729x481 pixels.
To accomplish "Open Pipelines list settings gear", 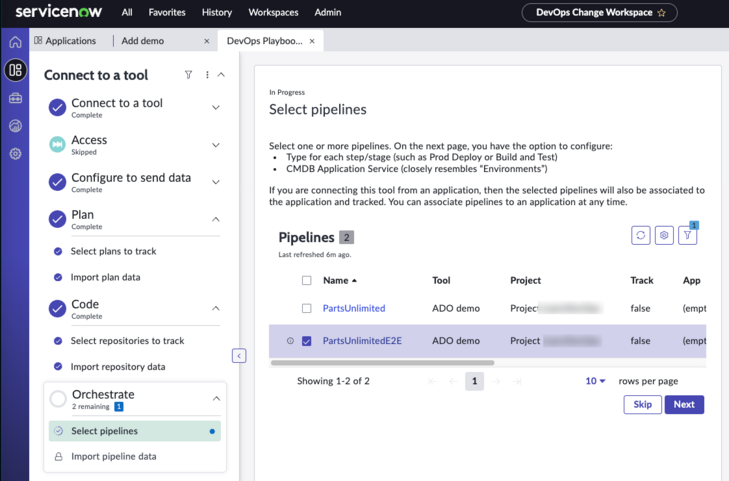I will tap(664, 236).
